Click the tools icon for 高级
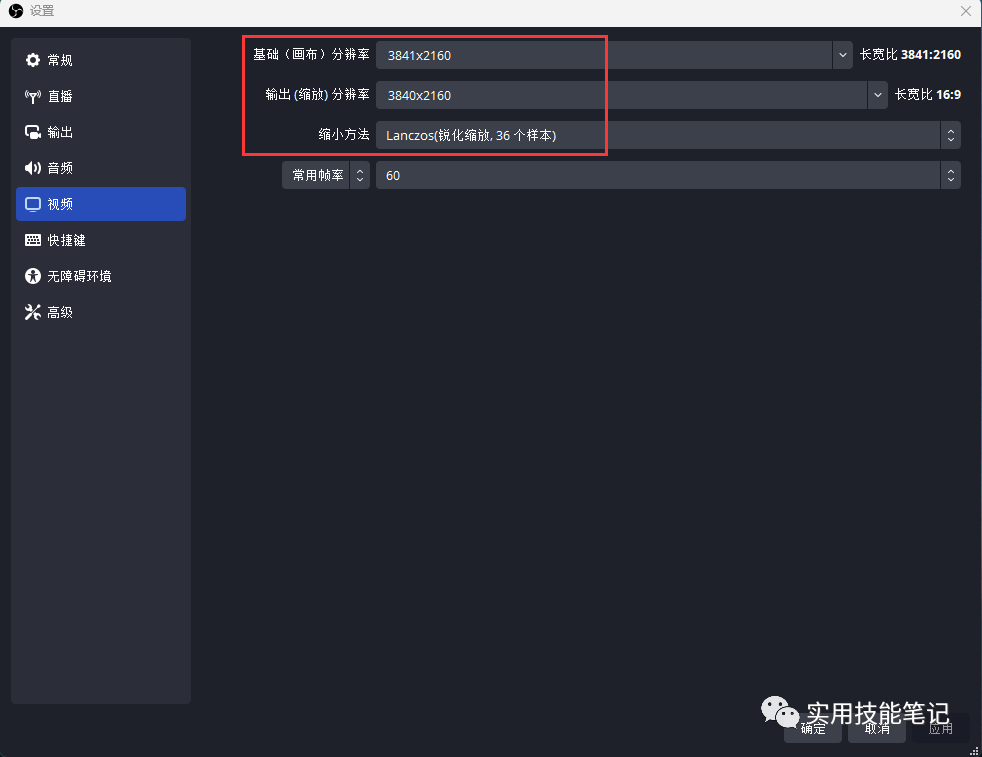The image size is (982, 757). 33,312
